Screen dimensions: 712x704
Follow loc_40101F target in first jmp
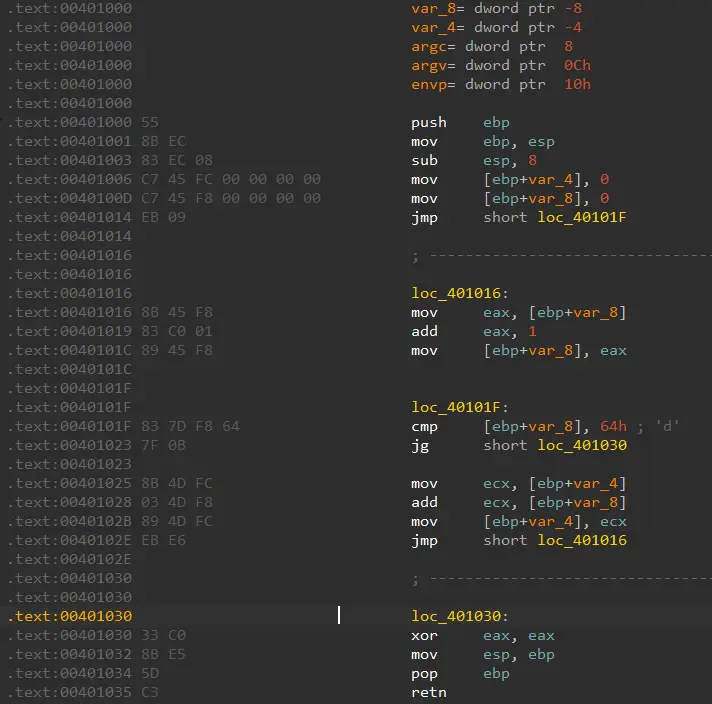coord(582,218)
